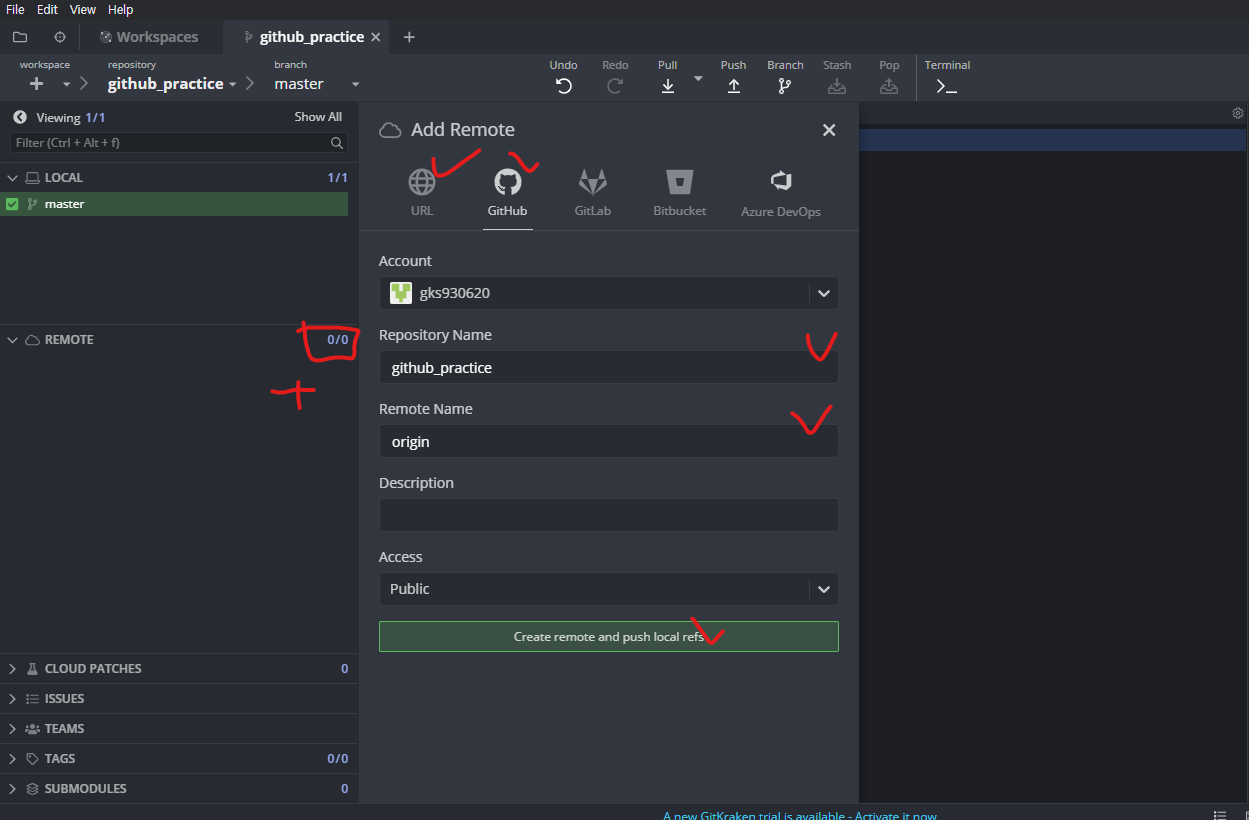Click the workspace plus icon
Screen dimensions: 1249x820
37,84
